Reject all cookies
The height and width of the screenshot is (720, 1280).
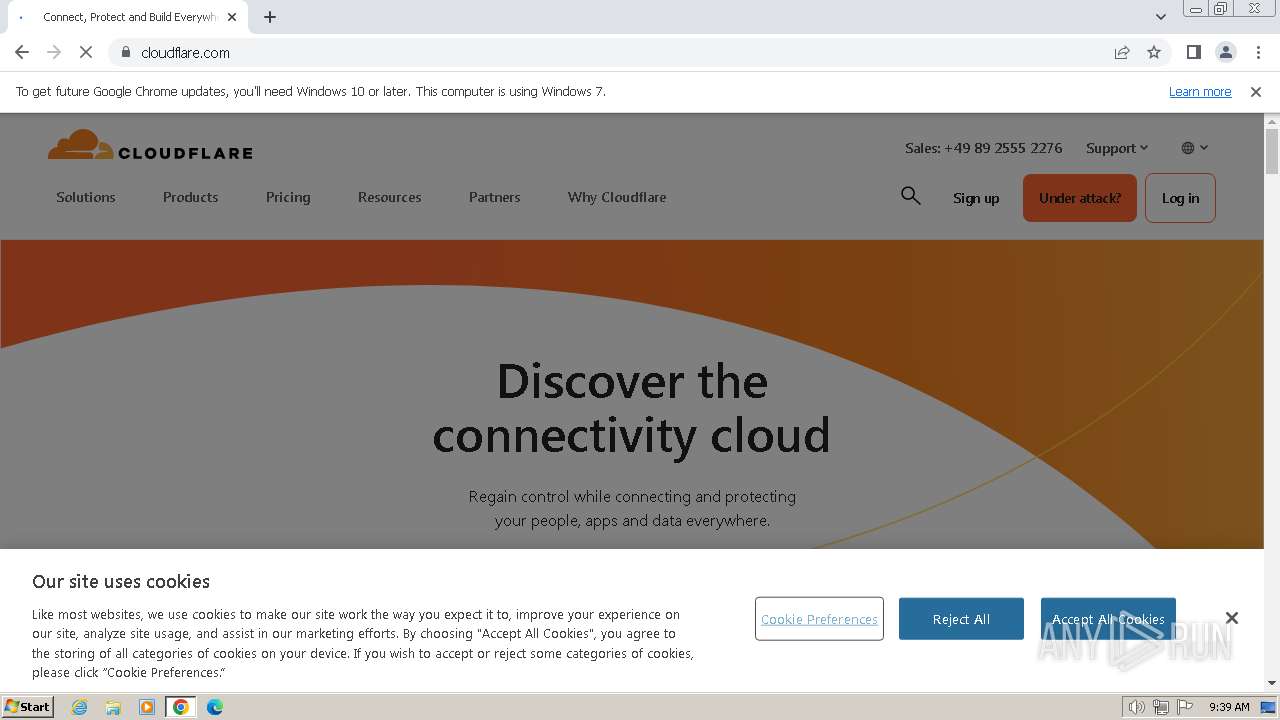(961, 619)
